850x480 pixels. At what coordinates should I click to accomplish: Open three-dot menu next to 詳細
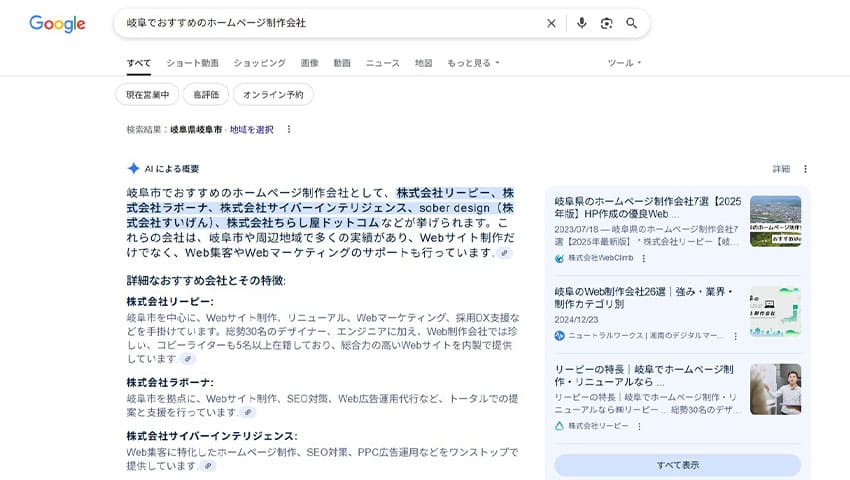[x=805, y=169]
